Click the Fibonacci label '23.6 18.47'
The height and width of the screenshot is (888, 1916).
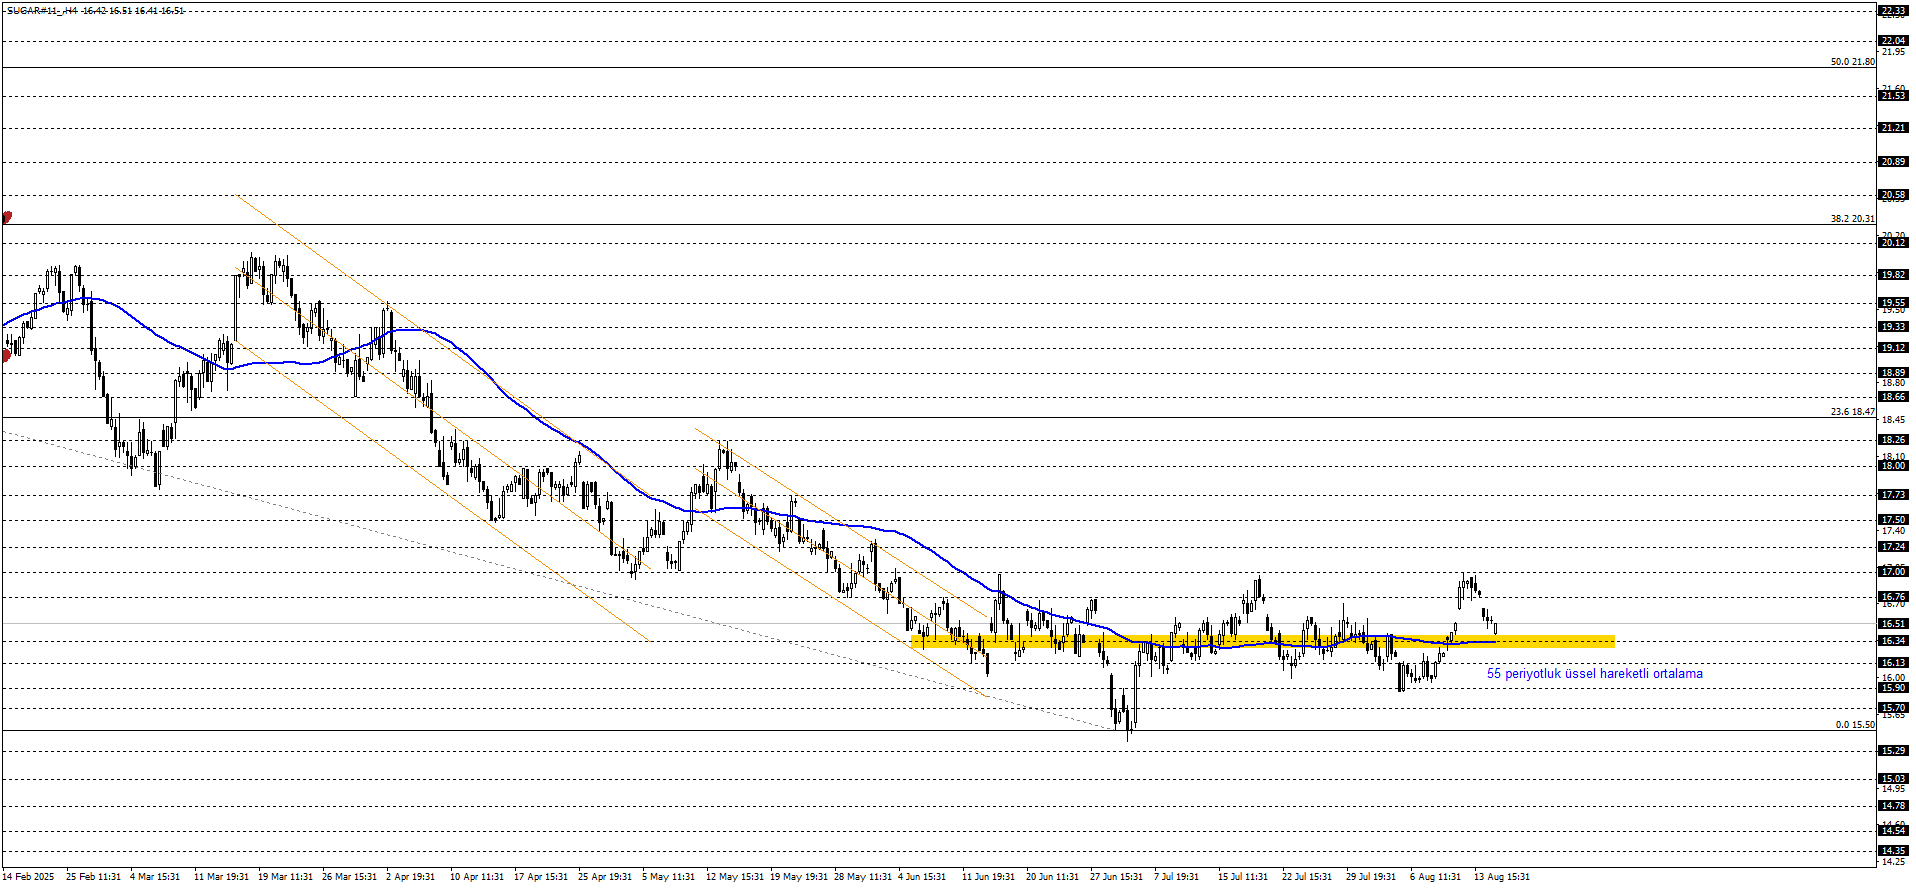(1852, 412)
